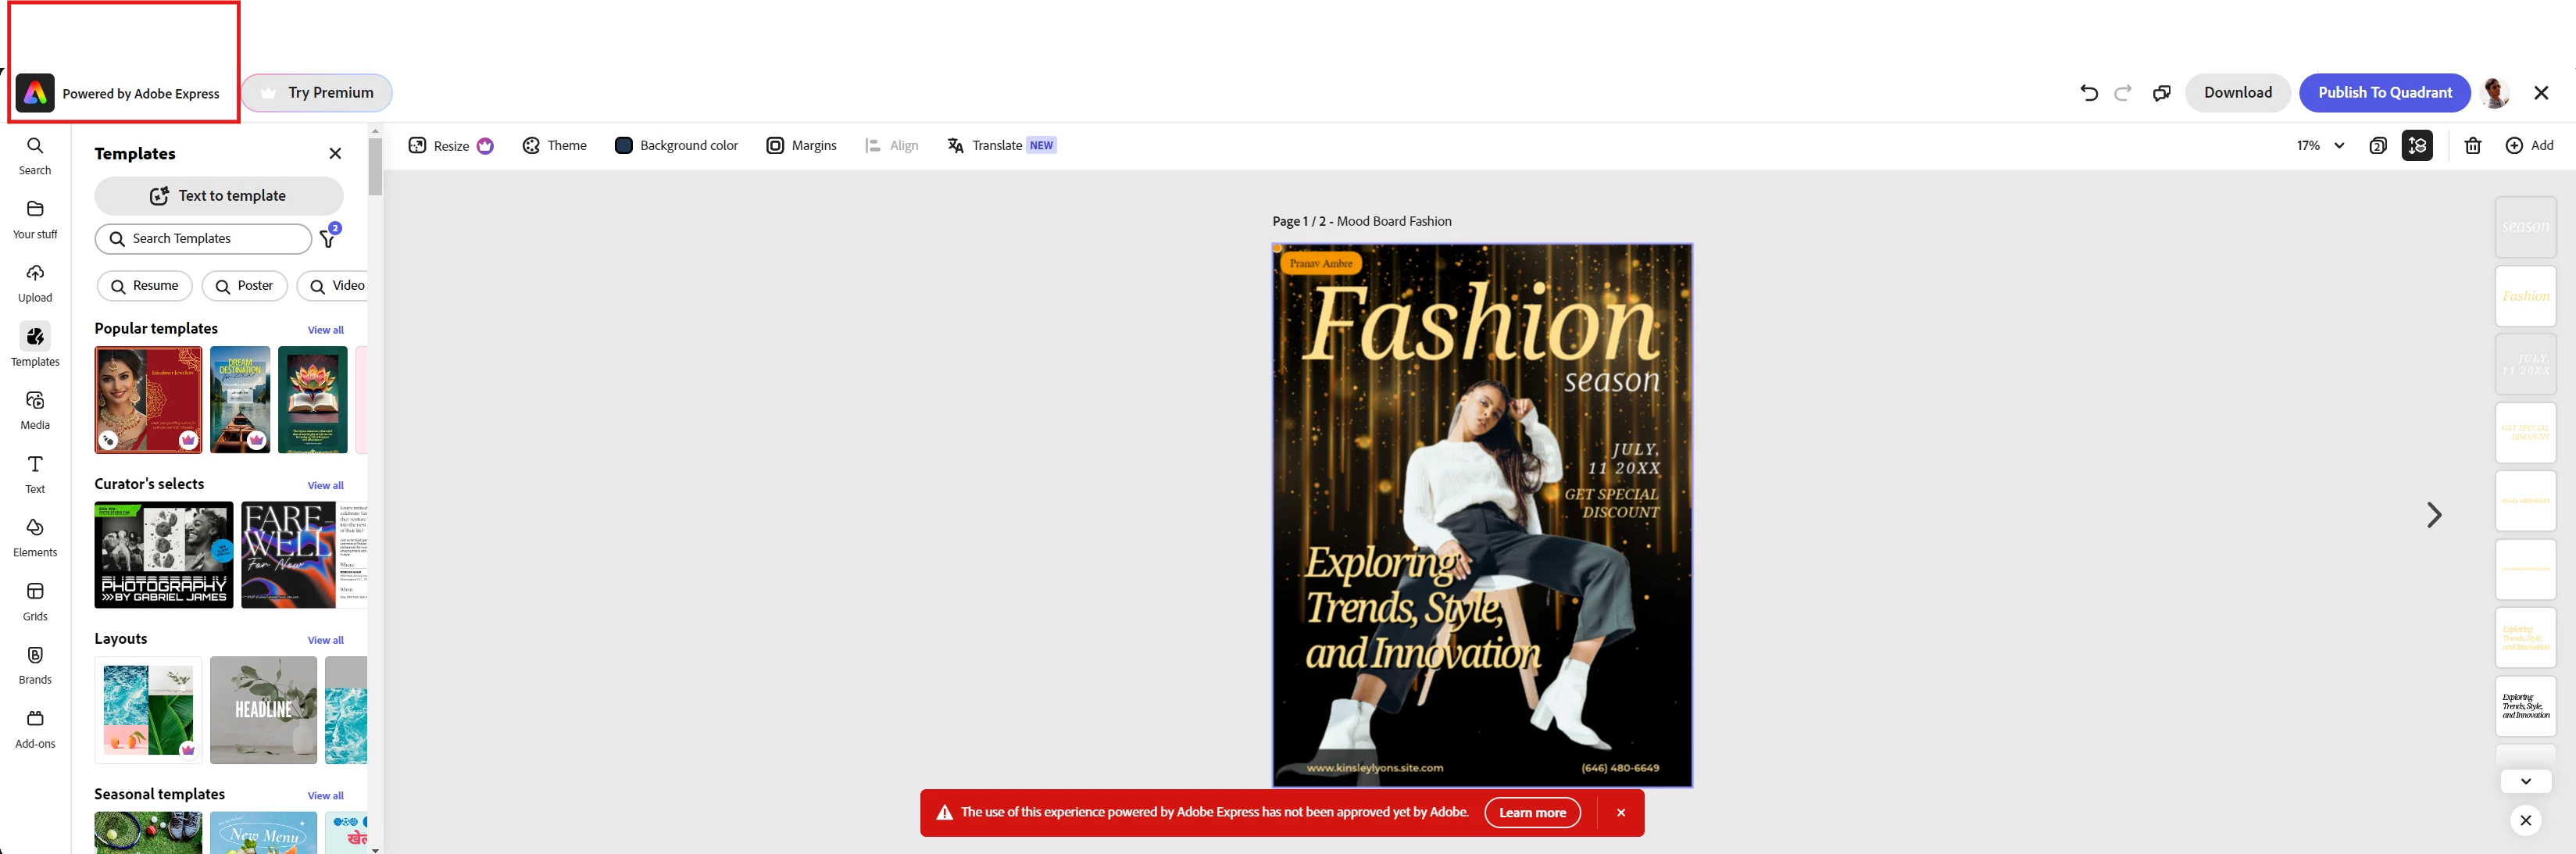The image size is (2576, 854).
Task: Toggle the page grid view icon
Action: coord(2378,146)
